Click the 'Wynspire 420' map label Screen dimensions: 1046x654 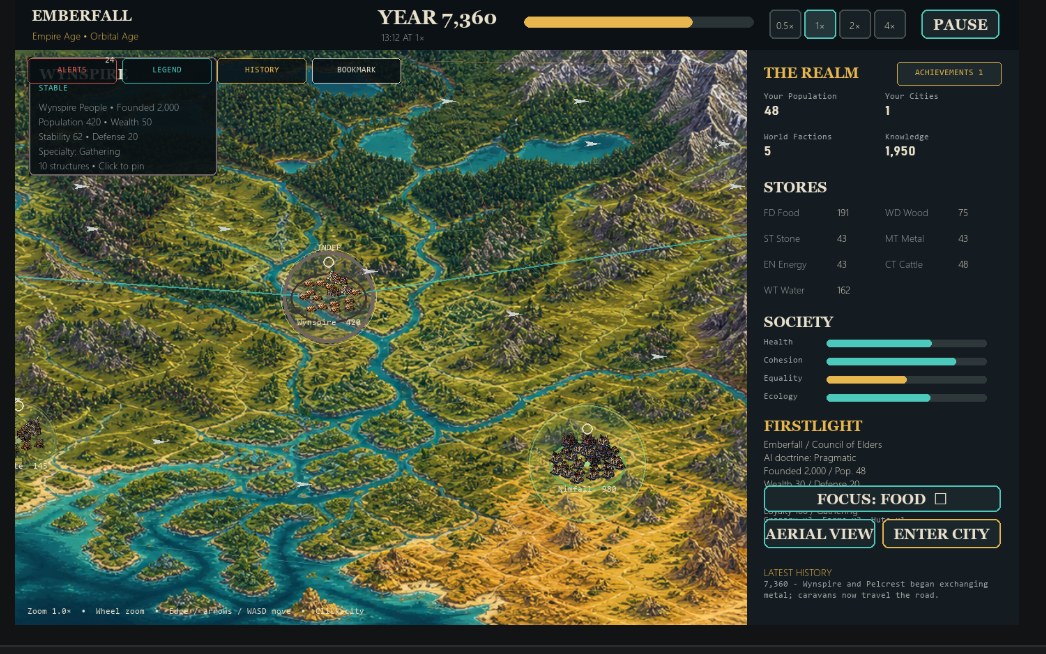(328, 322)
